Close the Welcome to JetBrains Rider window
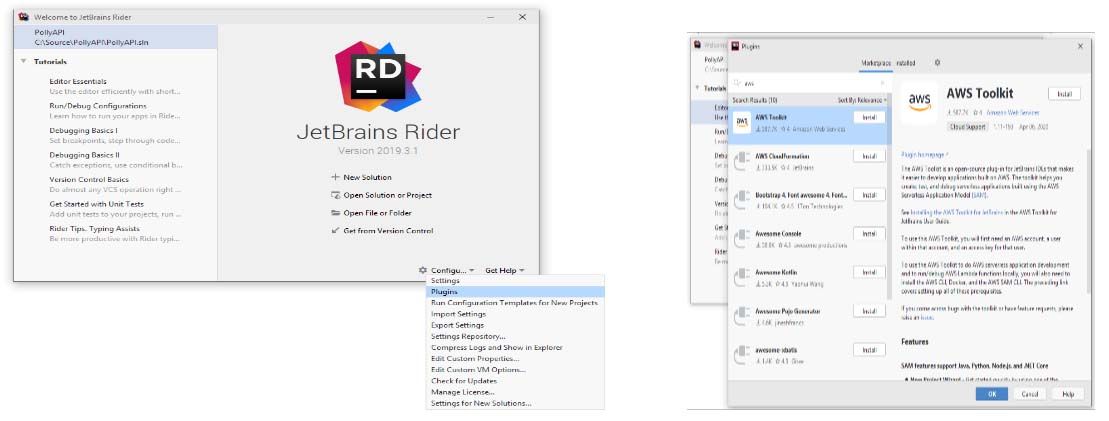Screen dimensions: 1109x421 pos(522,17)
